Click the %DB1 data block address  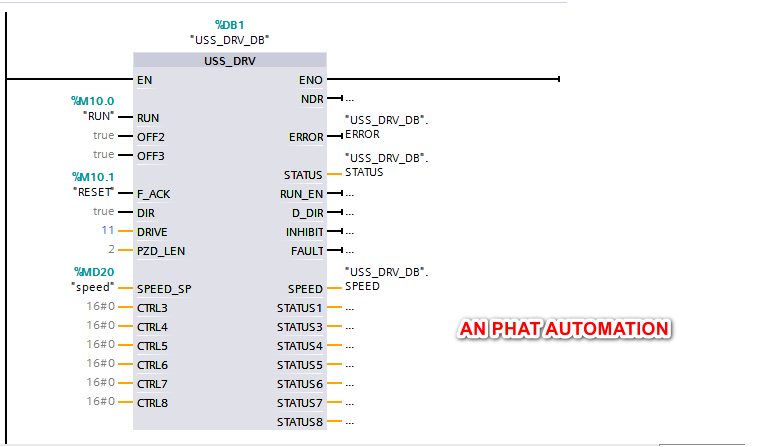[229, 24]
